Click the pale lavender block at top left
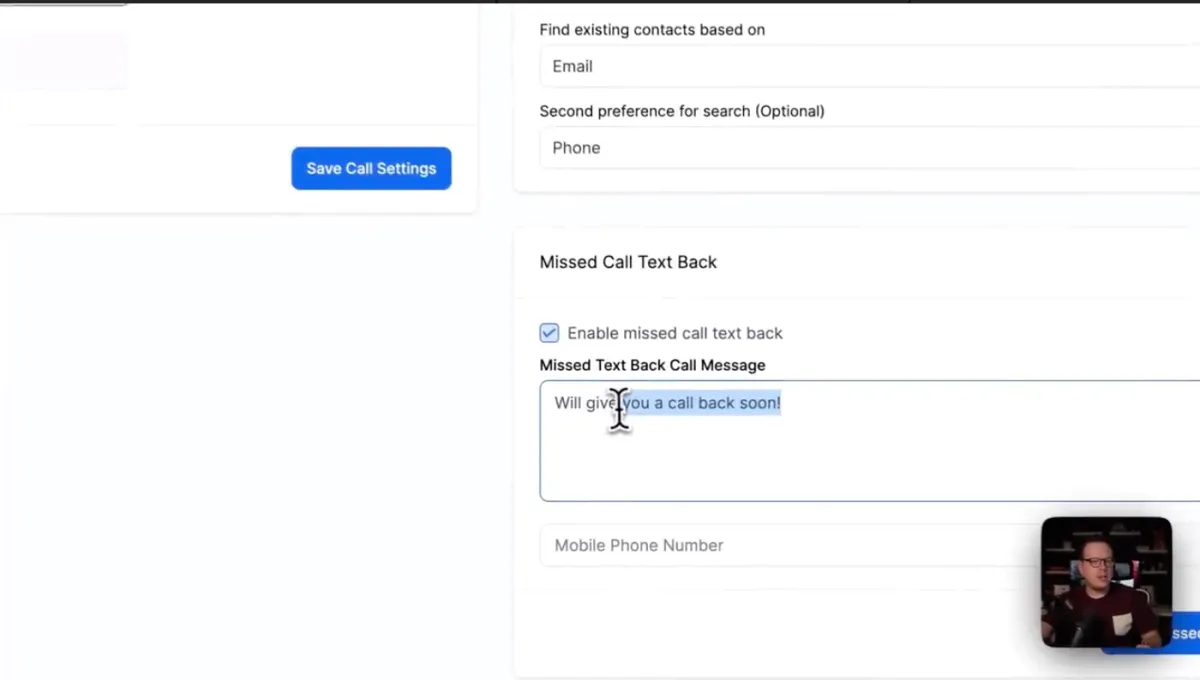The height and width of the screenshot is (680, 1200). [x=64, y=62]
